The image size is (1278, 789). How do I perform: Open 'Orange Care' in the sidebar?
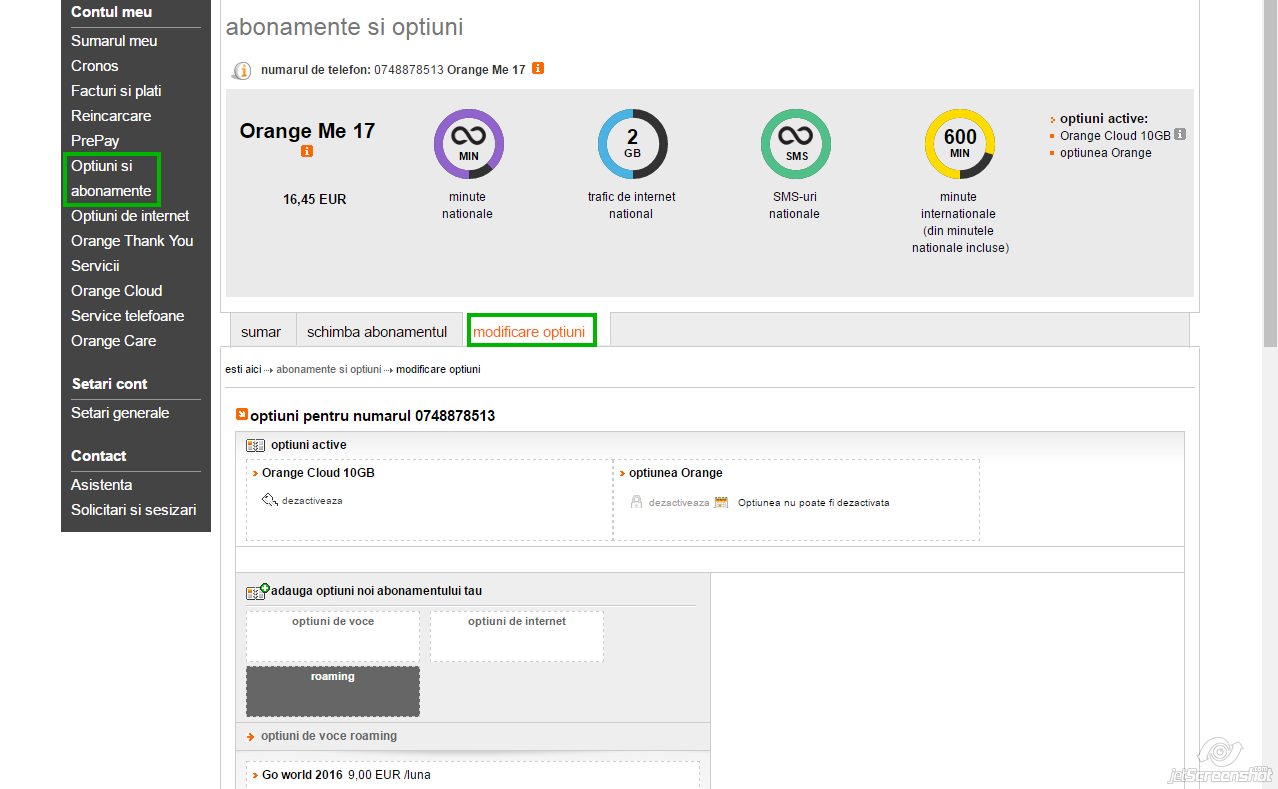point(114,341)
